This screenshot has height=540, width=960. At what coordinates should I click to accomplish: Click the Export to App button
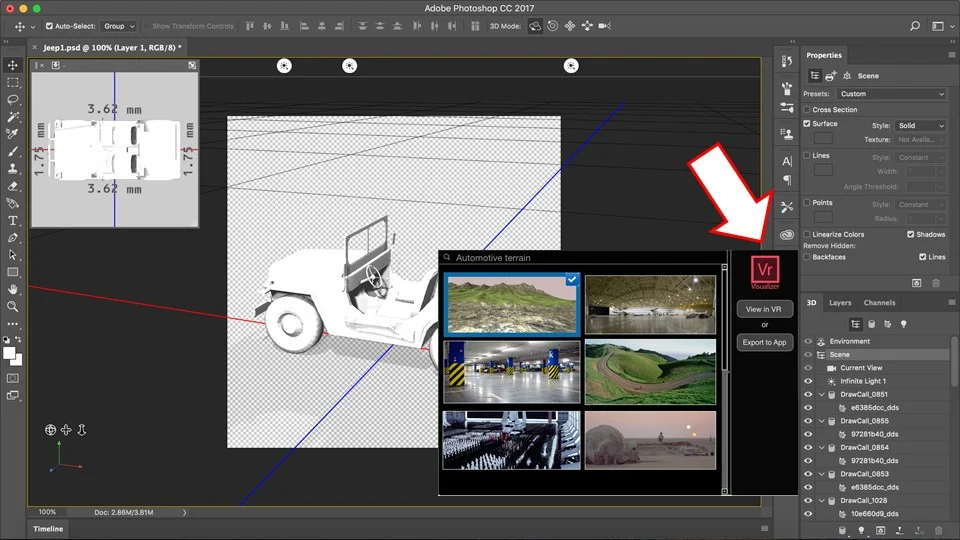(x=765, y=342)
